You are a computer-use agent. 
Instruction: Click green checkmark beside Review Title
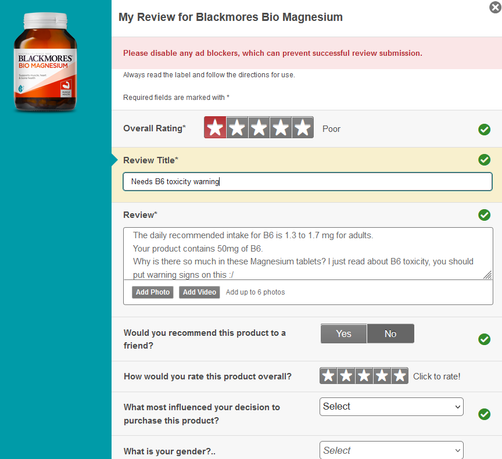click(x=484, y=160)
